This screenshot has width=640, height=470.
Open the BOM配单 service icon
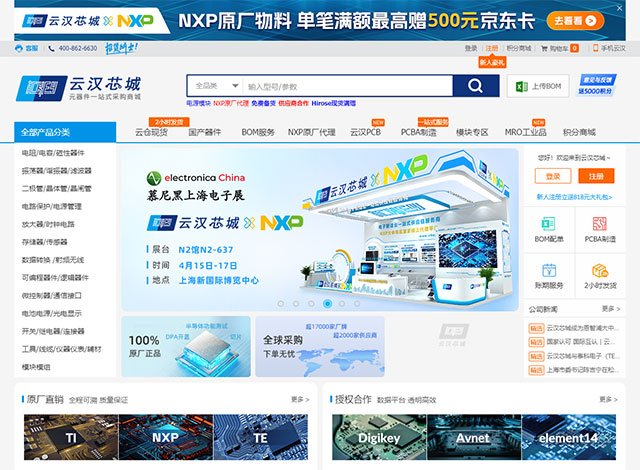coord(548,222)
